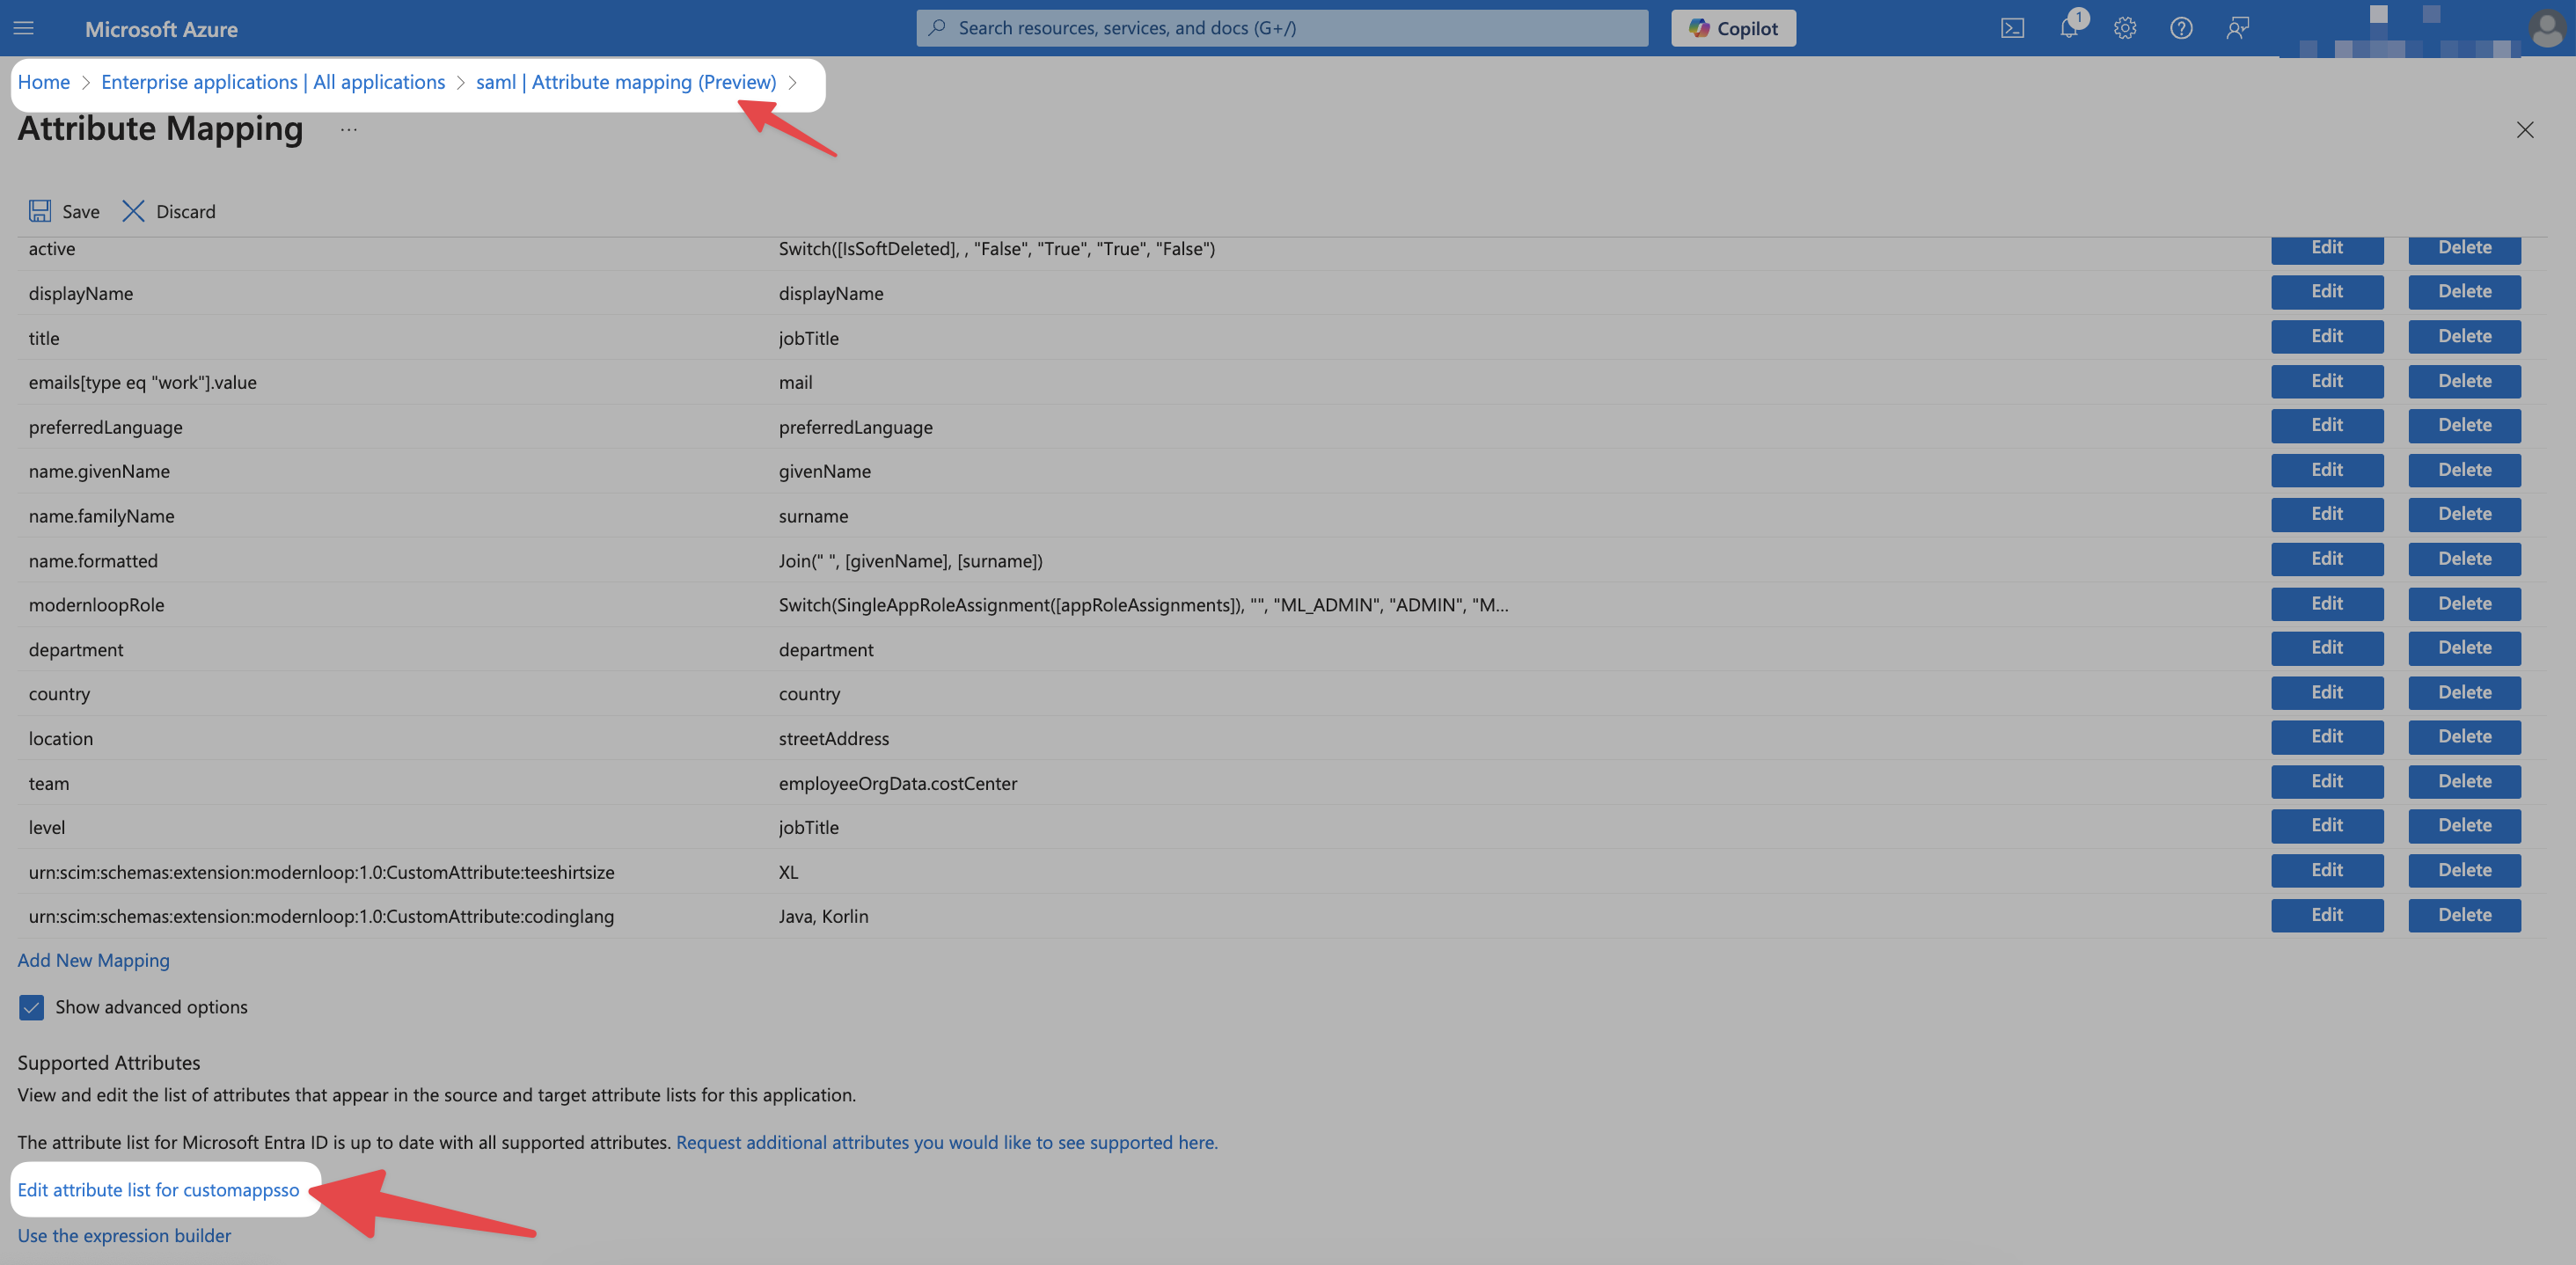This screenshot has width=2576, height=1265.
Task: Open the Help question mark icon
Action: [x=2181, y=28]
